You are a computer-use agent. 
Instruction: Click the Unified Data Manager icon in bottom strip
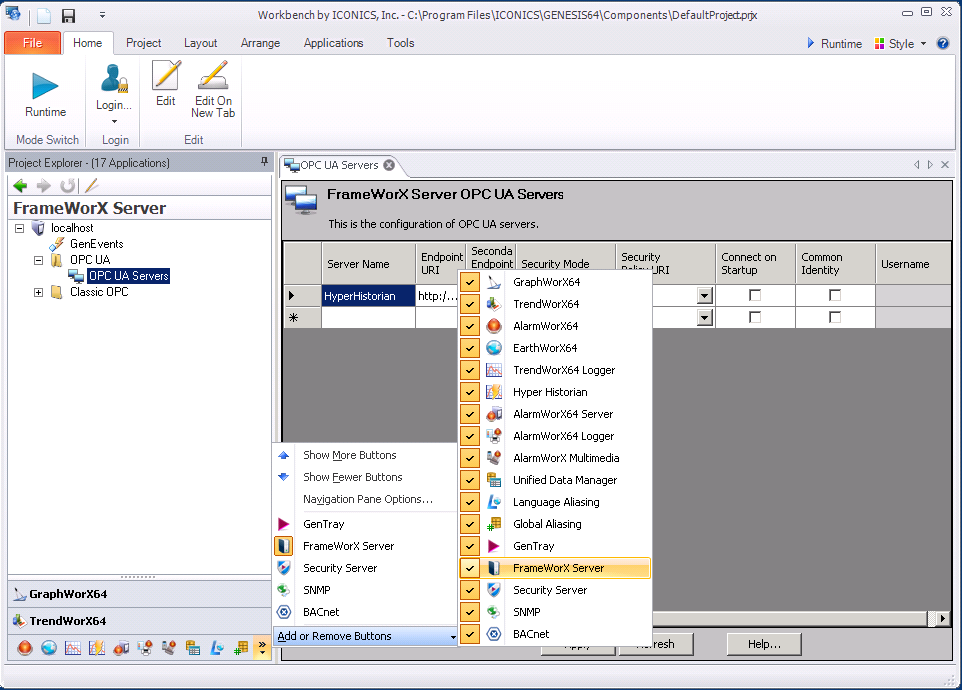point(191,648)
